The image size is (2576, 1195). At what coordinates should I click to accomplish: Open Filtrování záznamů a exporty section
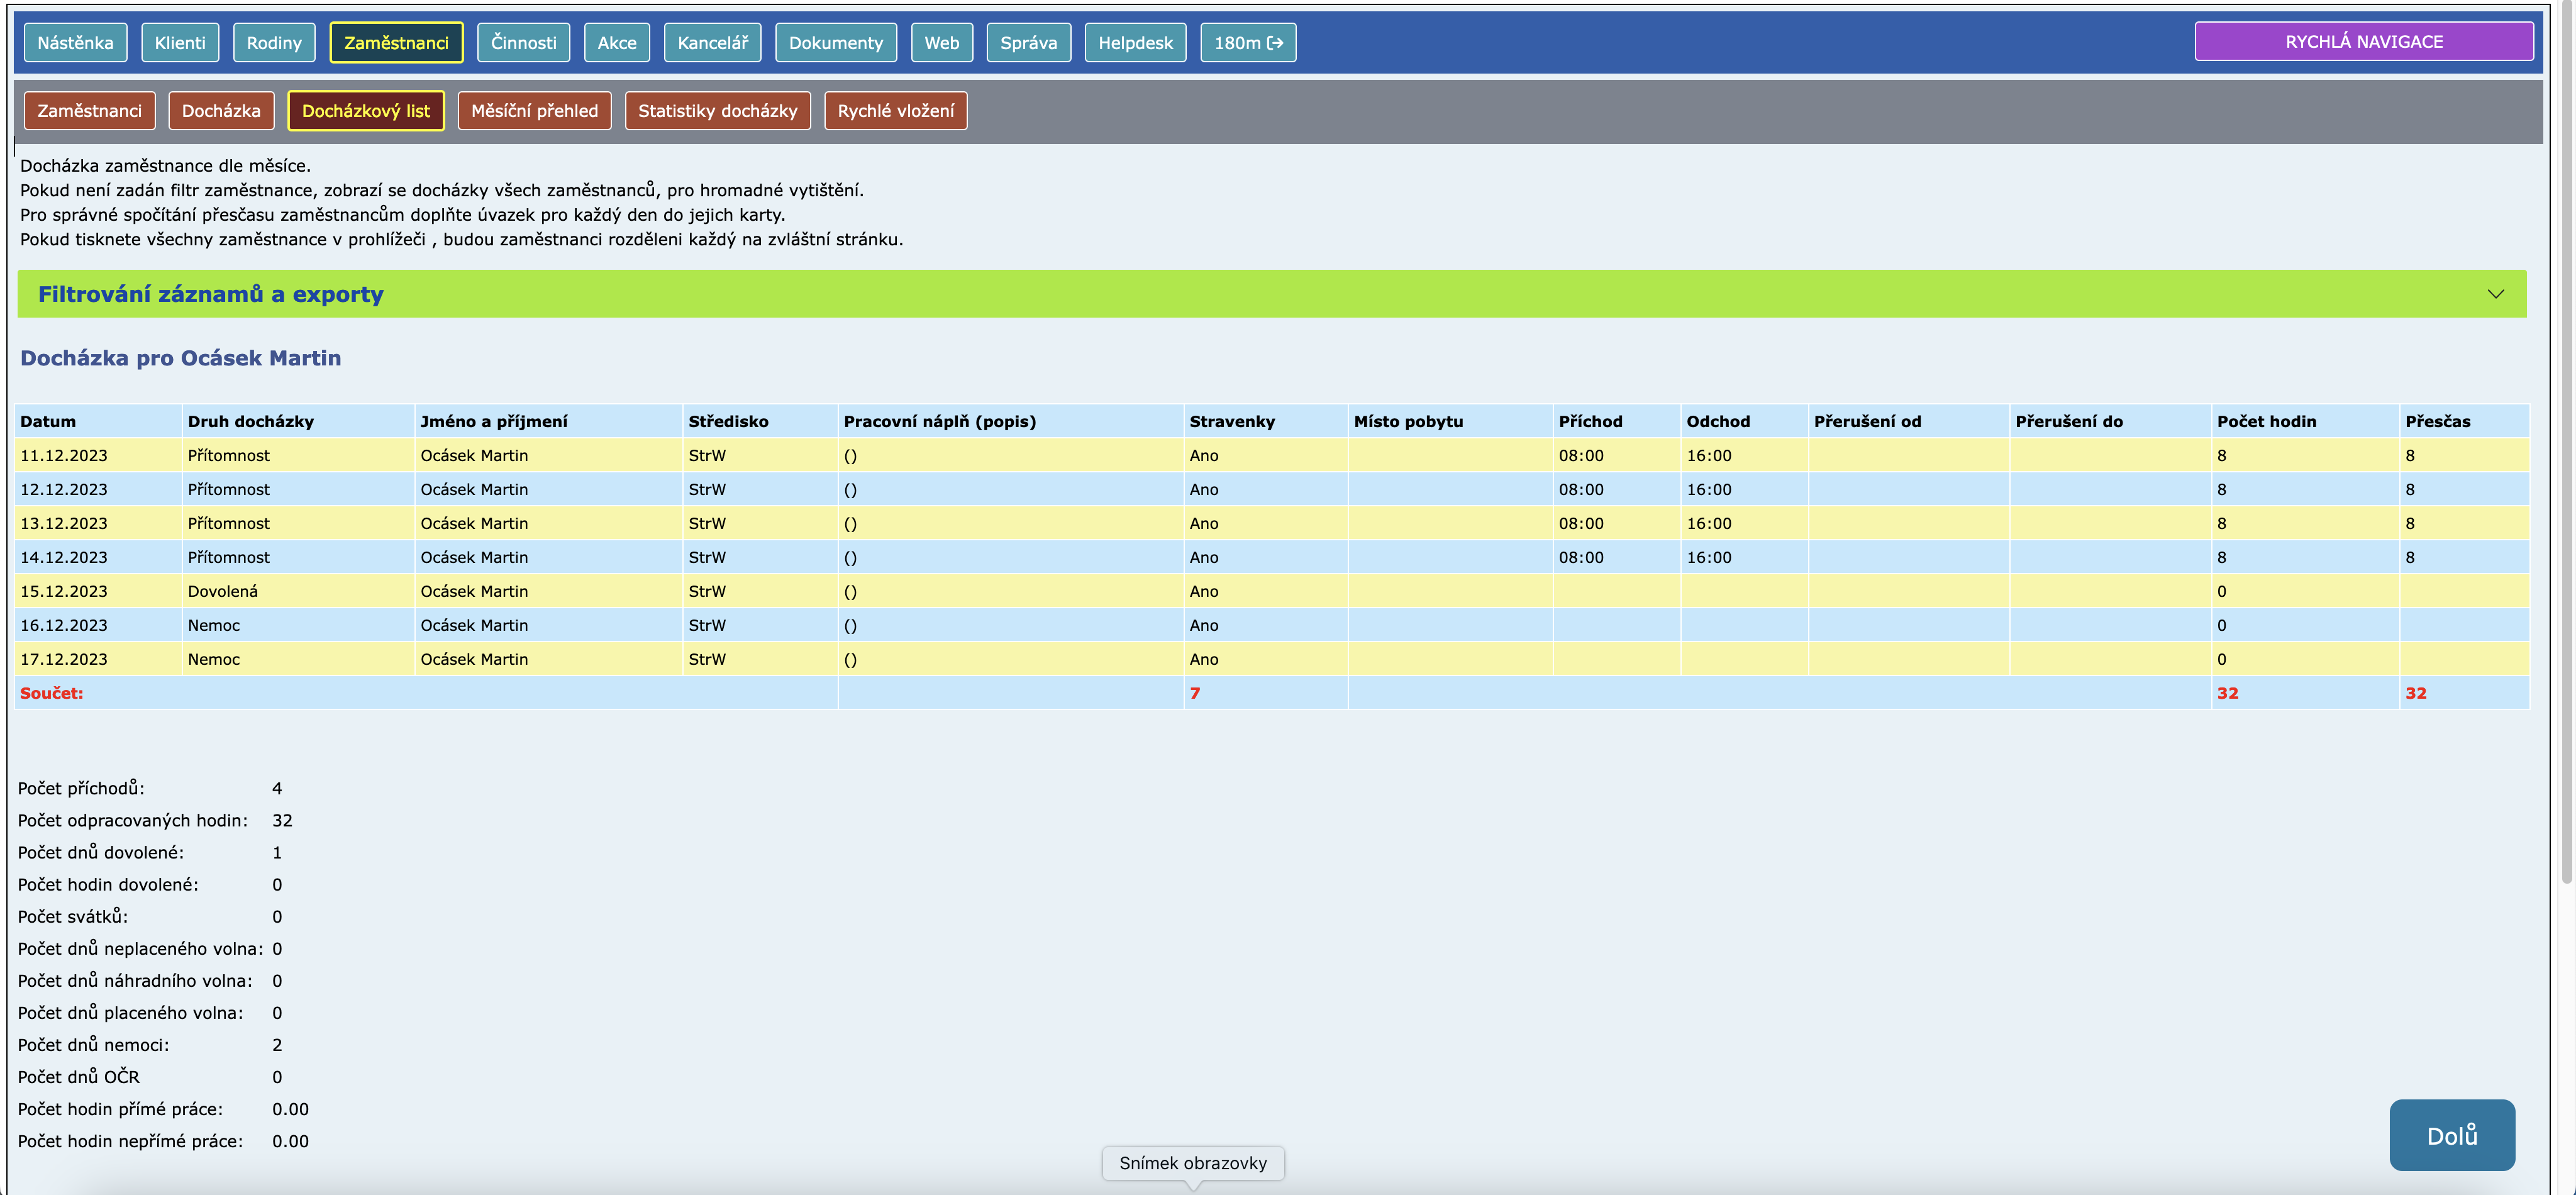coord(210,294)
